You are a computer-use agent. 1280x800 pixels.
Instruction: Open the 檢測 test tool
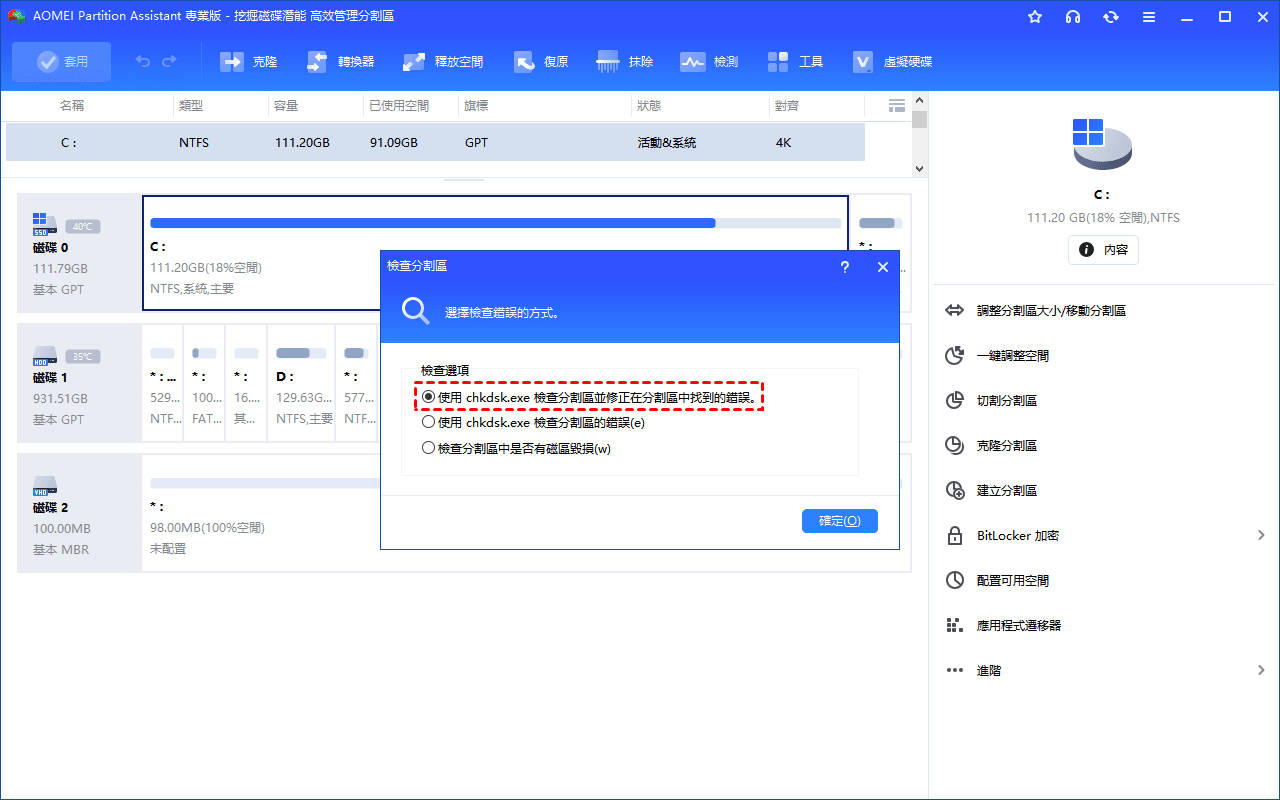[x=693, y=62]
